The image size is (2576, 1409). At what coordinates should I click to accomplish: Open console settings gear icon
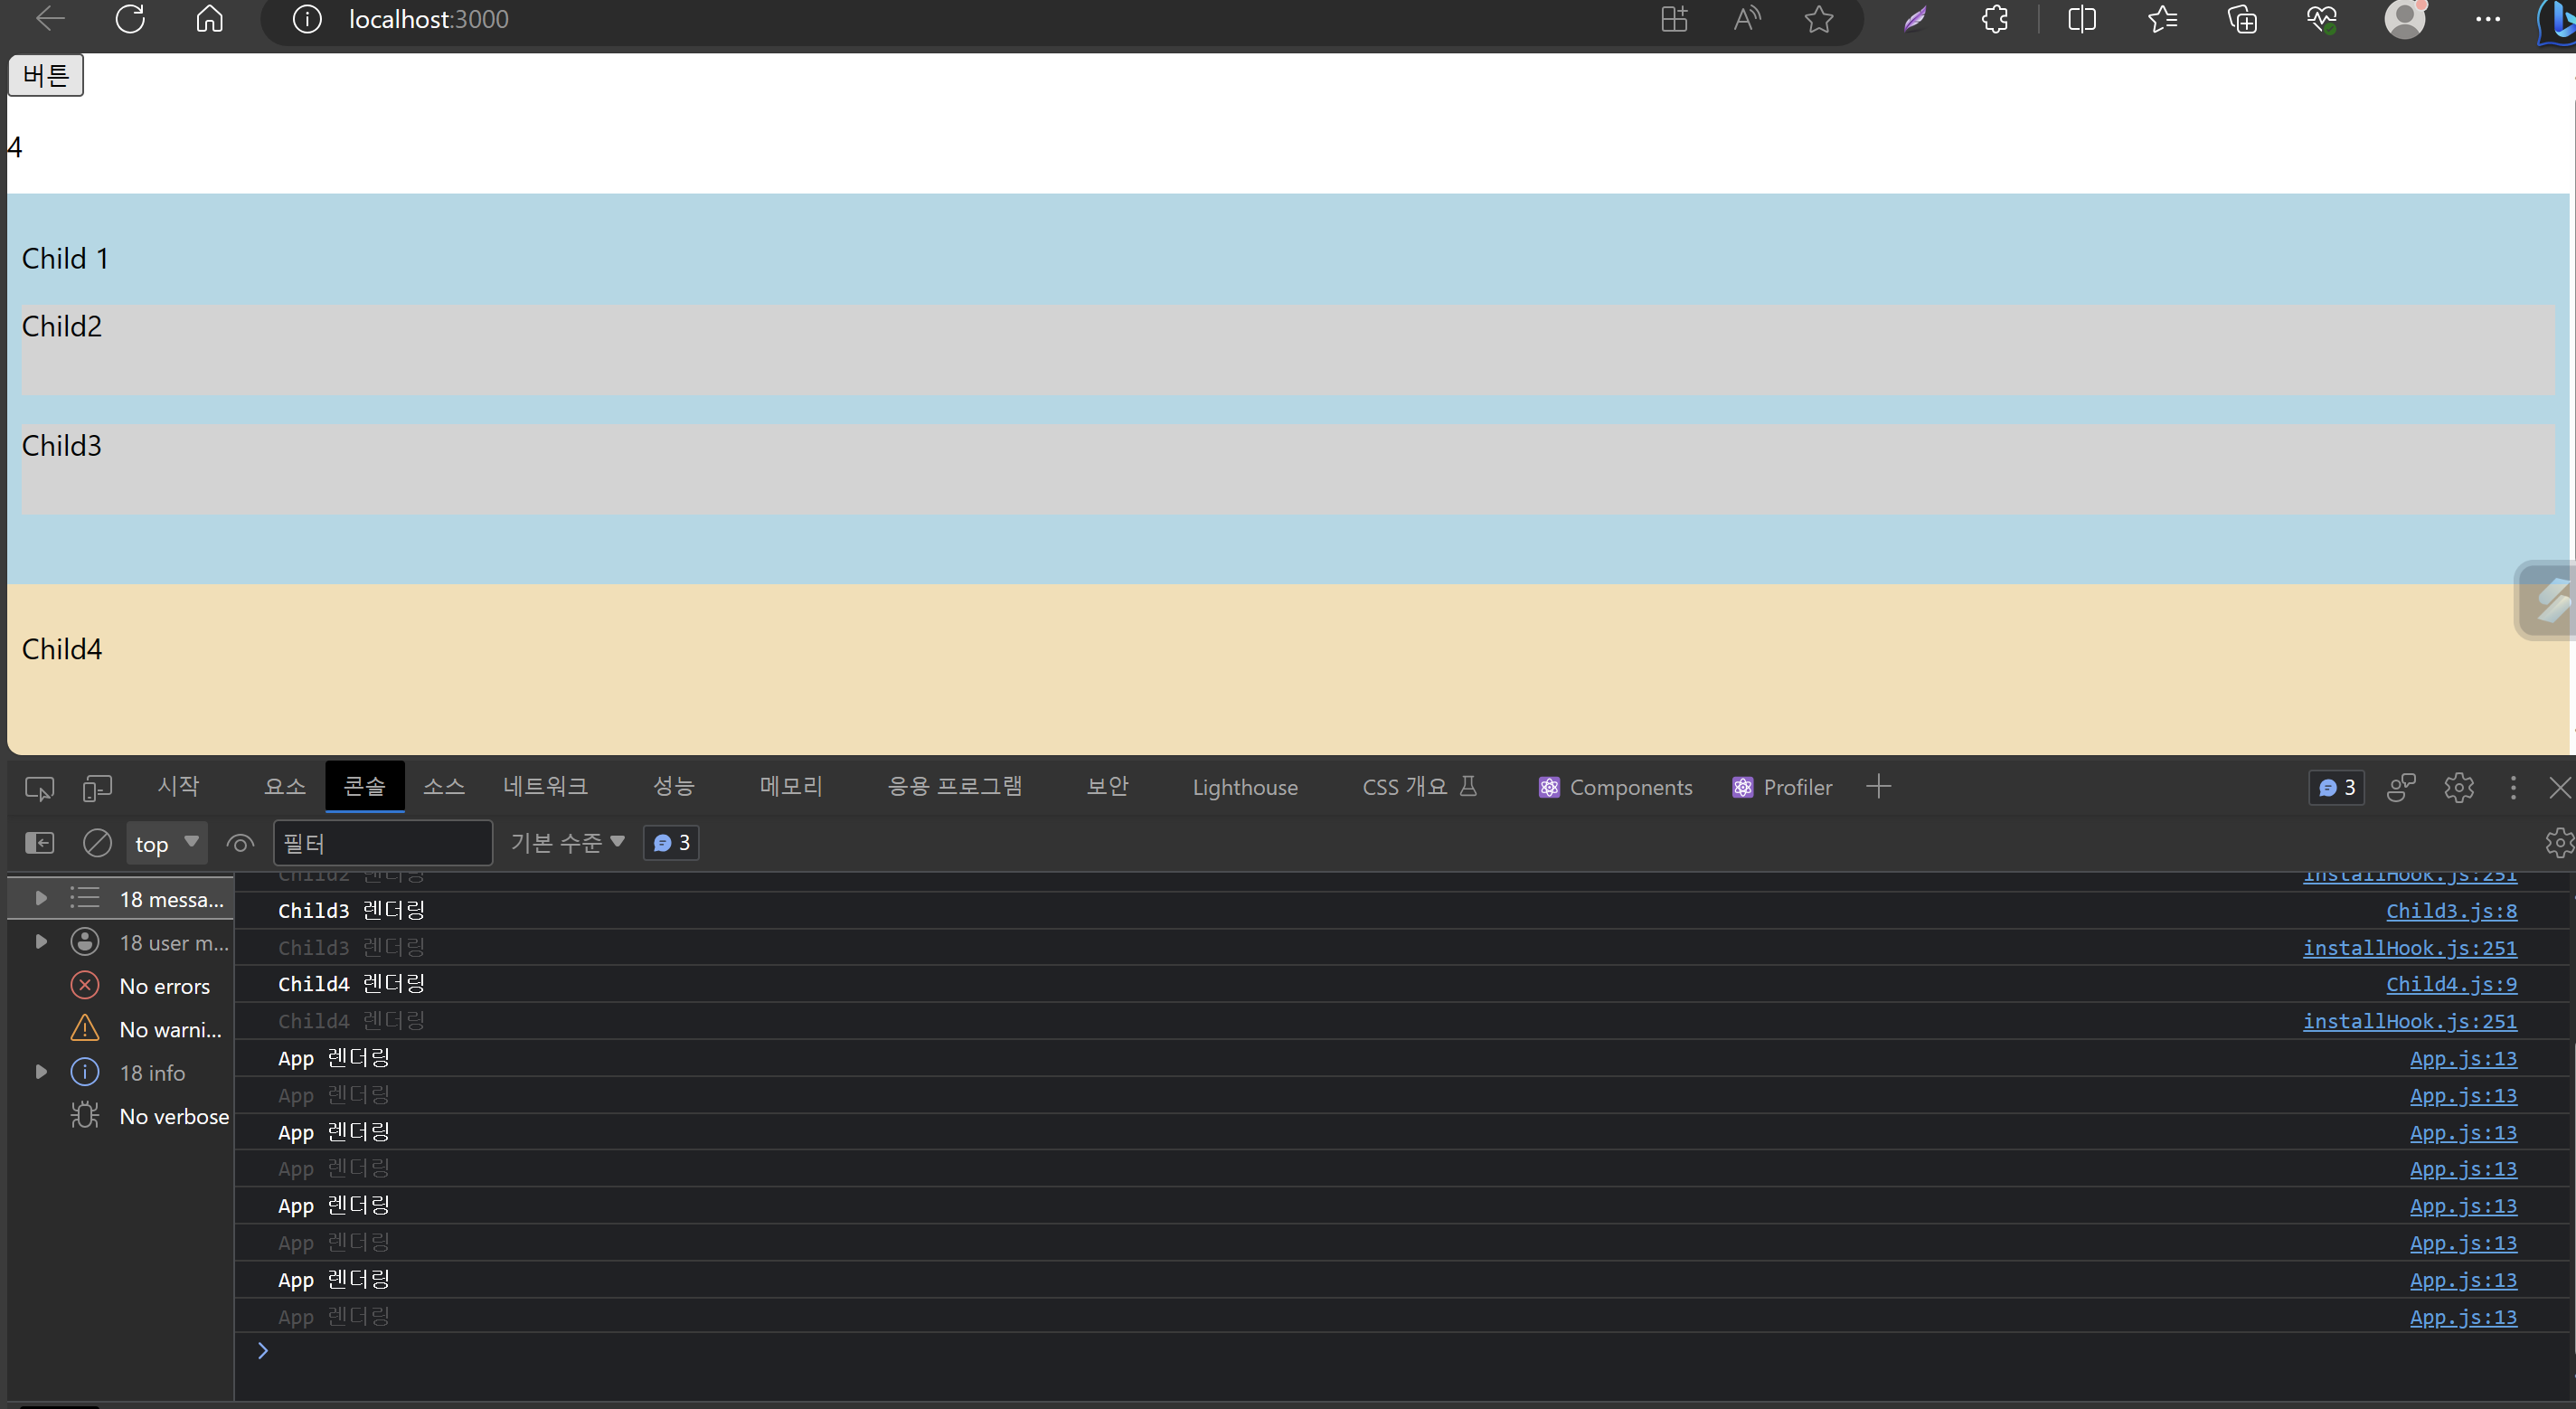click(x=2558, y=843)
